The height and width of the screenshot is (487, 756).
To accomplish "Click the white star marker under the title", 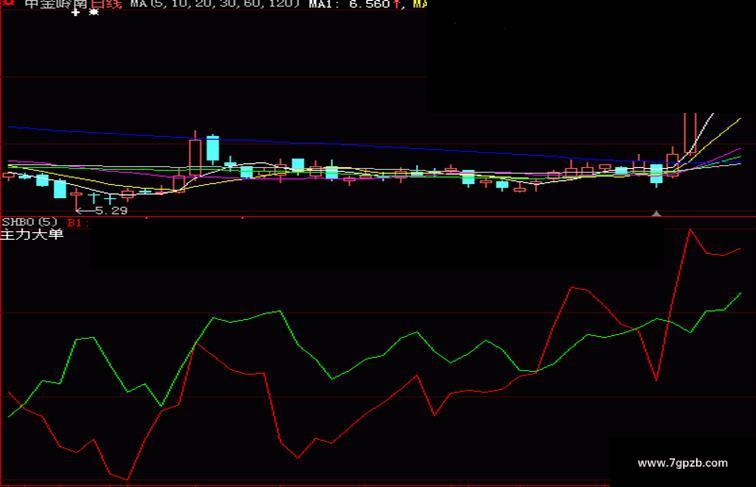I will point(94,12).
